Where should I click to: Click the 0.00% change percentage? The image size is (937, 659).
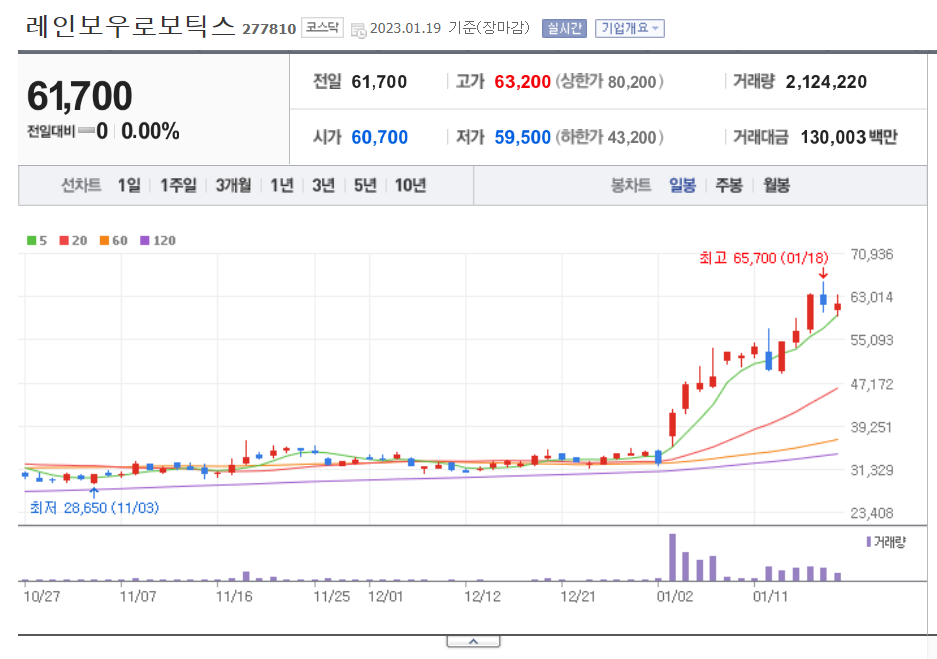tap(150, 131)
